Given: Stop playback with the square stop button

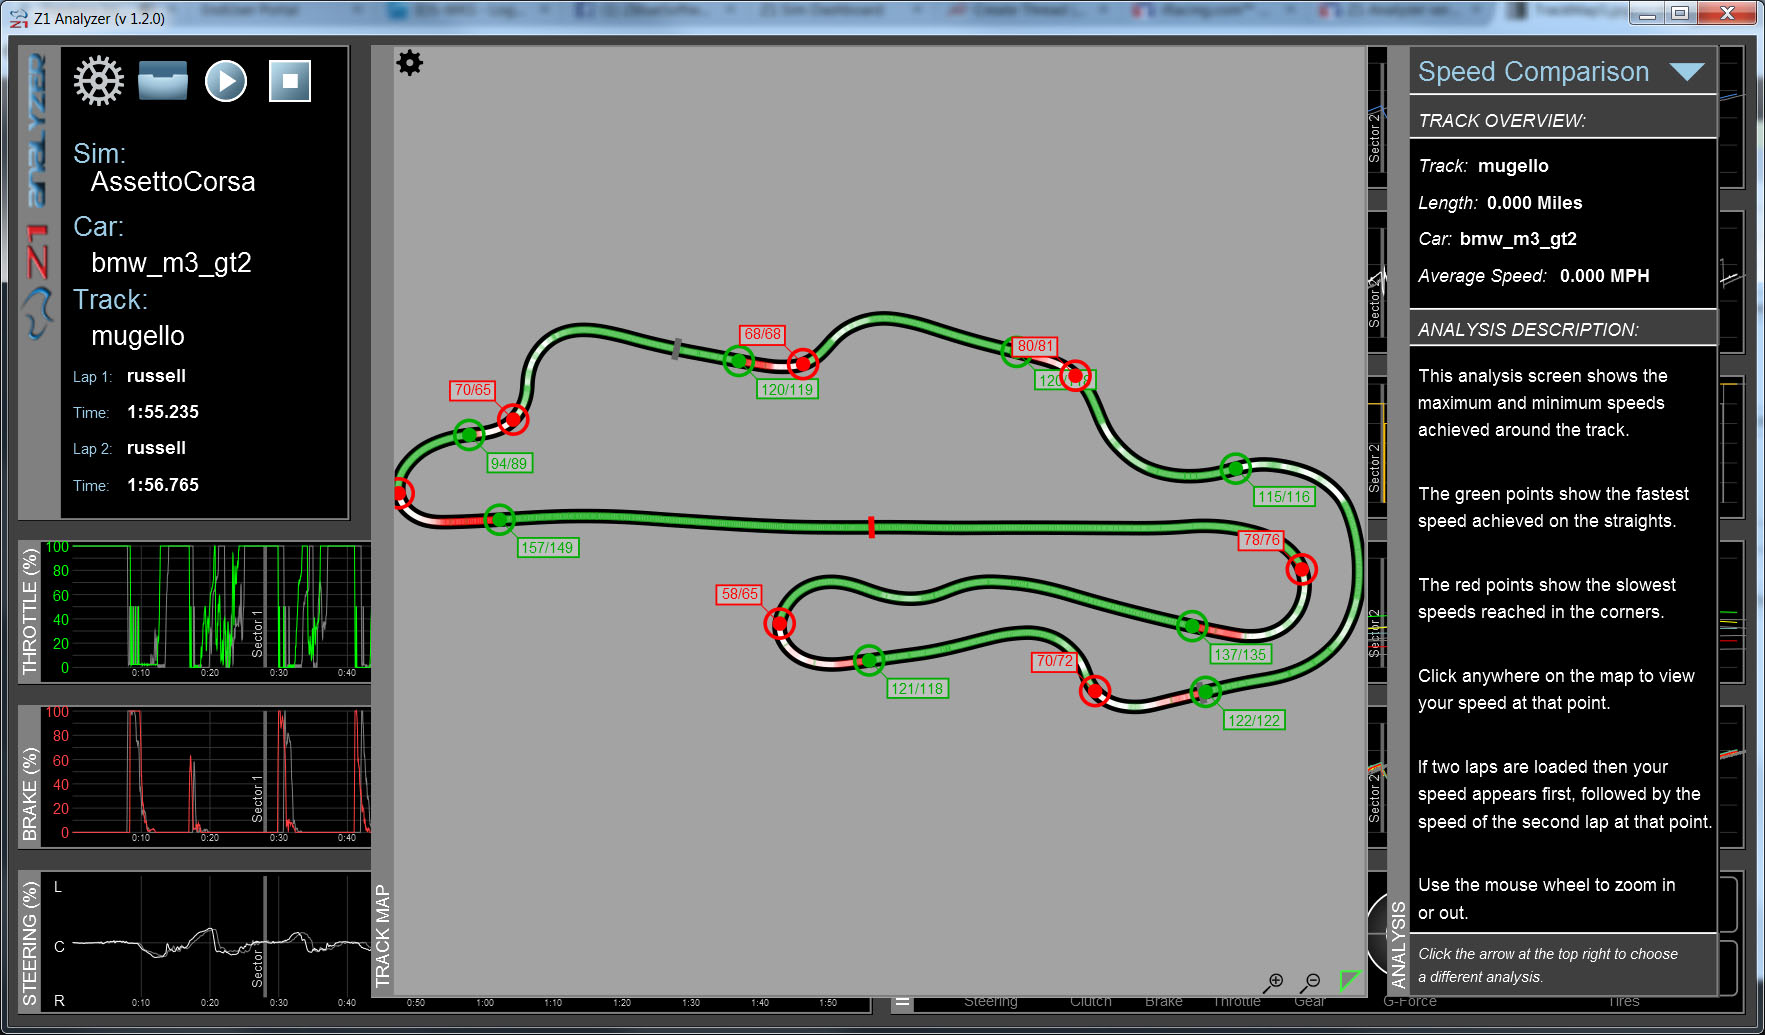Looking at the screenshot, I should (290, 81).
